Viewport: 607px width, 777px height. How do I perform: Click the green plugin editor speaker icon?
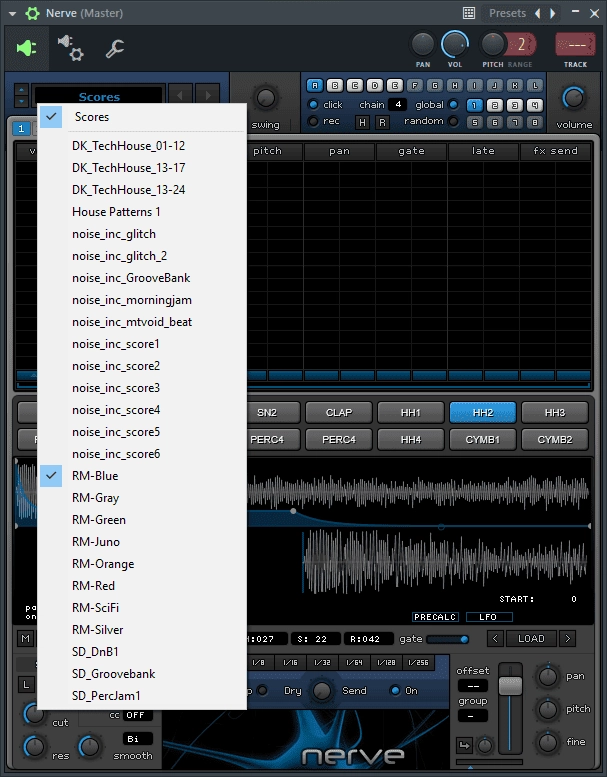[27, 48]
